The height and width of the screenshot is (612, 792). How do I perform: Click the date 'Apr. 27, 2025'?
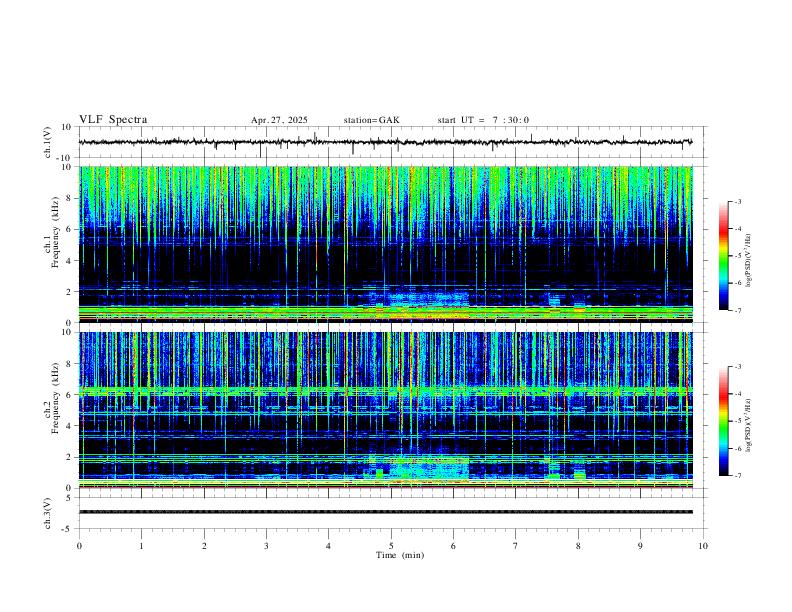[x=279, y=120]
